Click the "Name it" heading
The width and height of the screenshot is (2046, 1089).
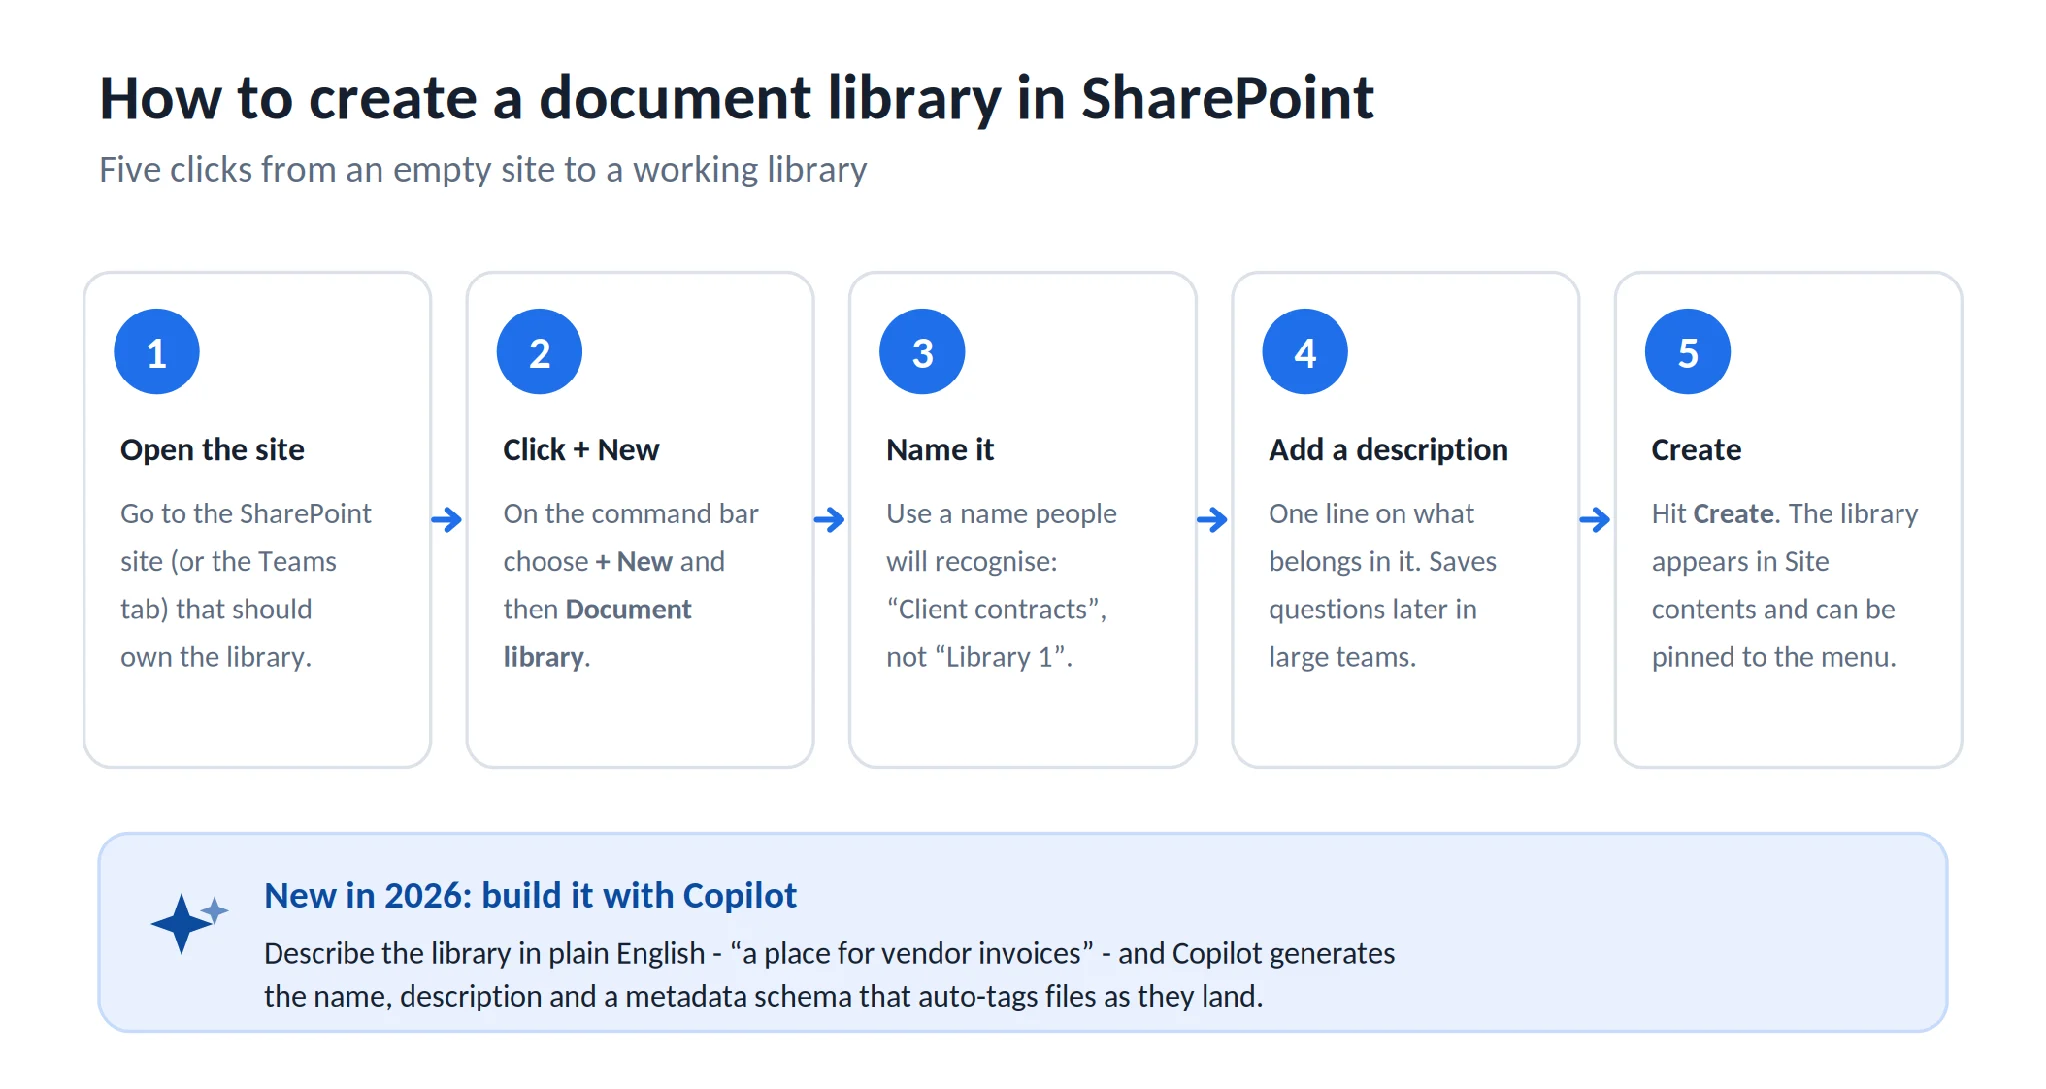coord(940,450)
